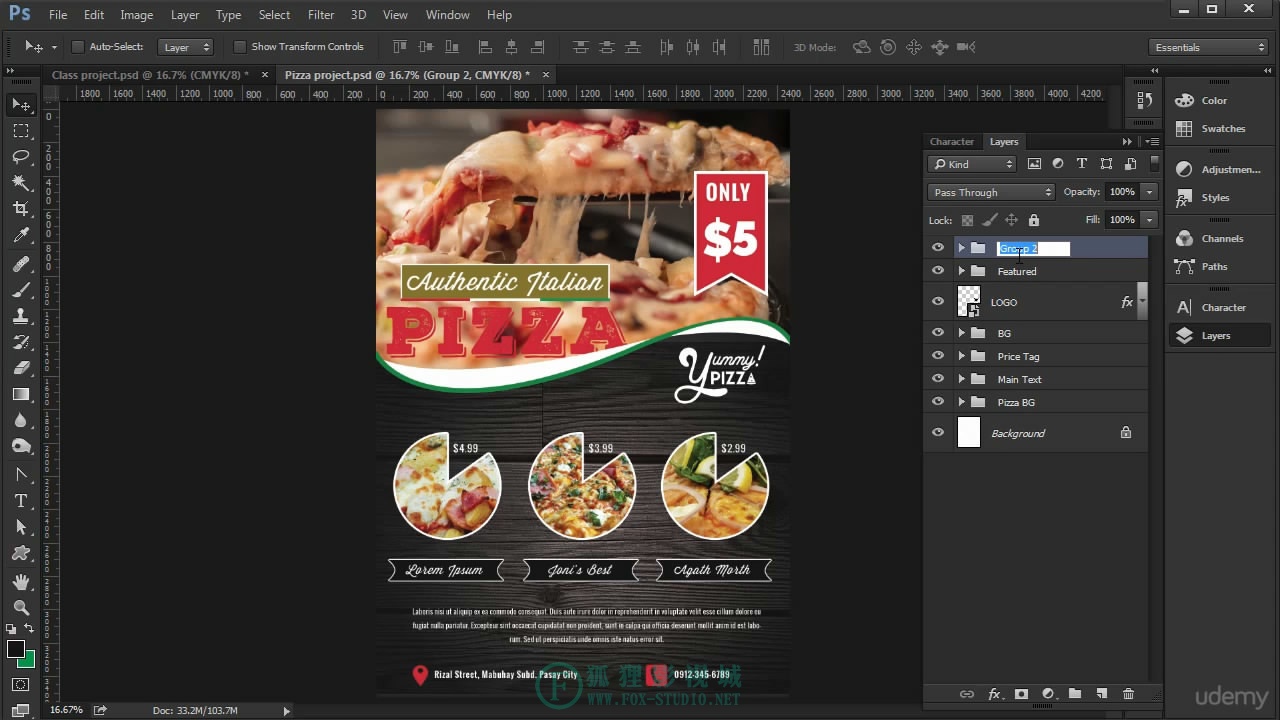Switch to the Class project.psd tab
The height and width of the screenshot is (720, 1280).
pyautogui.click(x=150, y=75)
